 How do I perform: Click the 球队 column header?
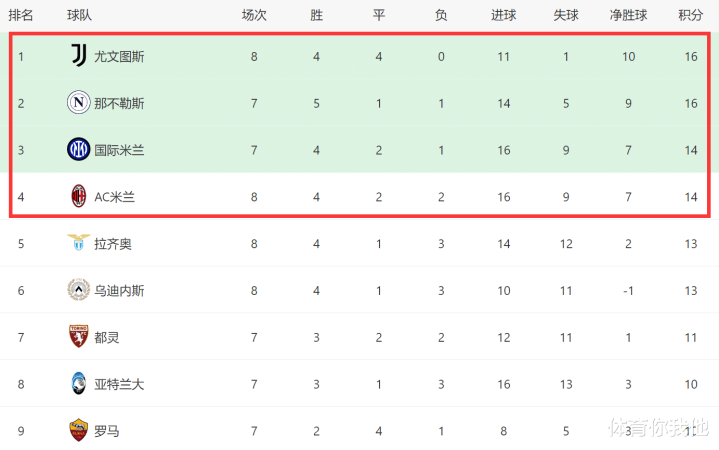tap(79, 15)
